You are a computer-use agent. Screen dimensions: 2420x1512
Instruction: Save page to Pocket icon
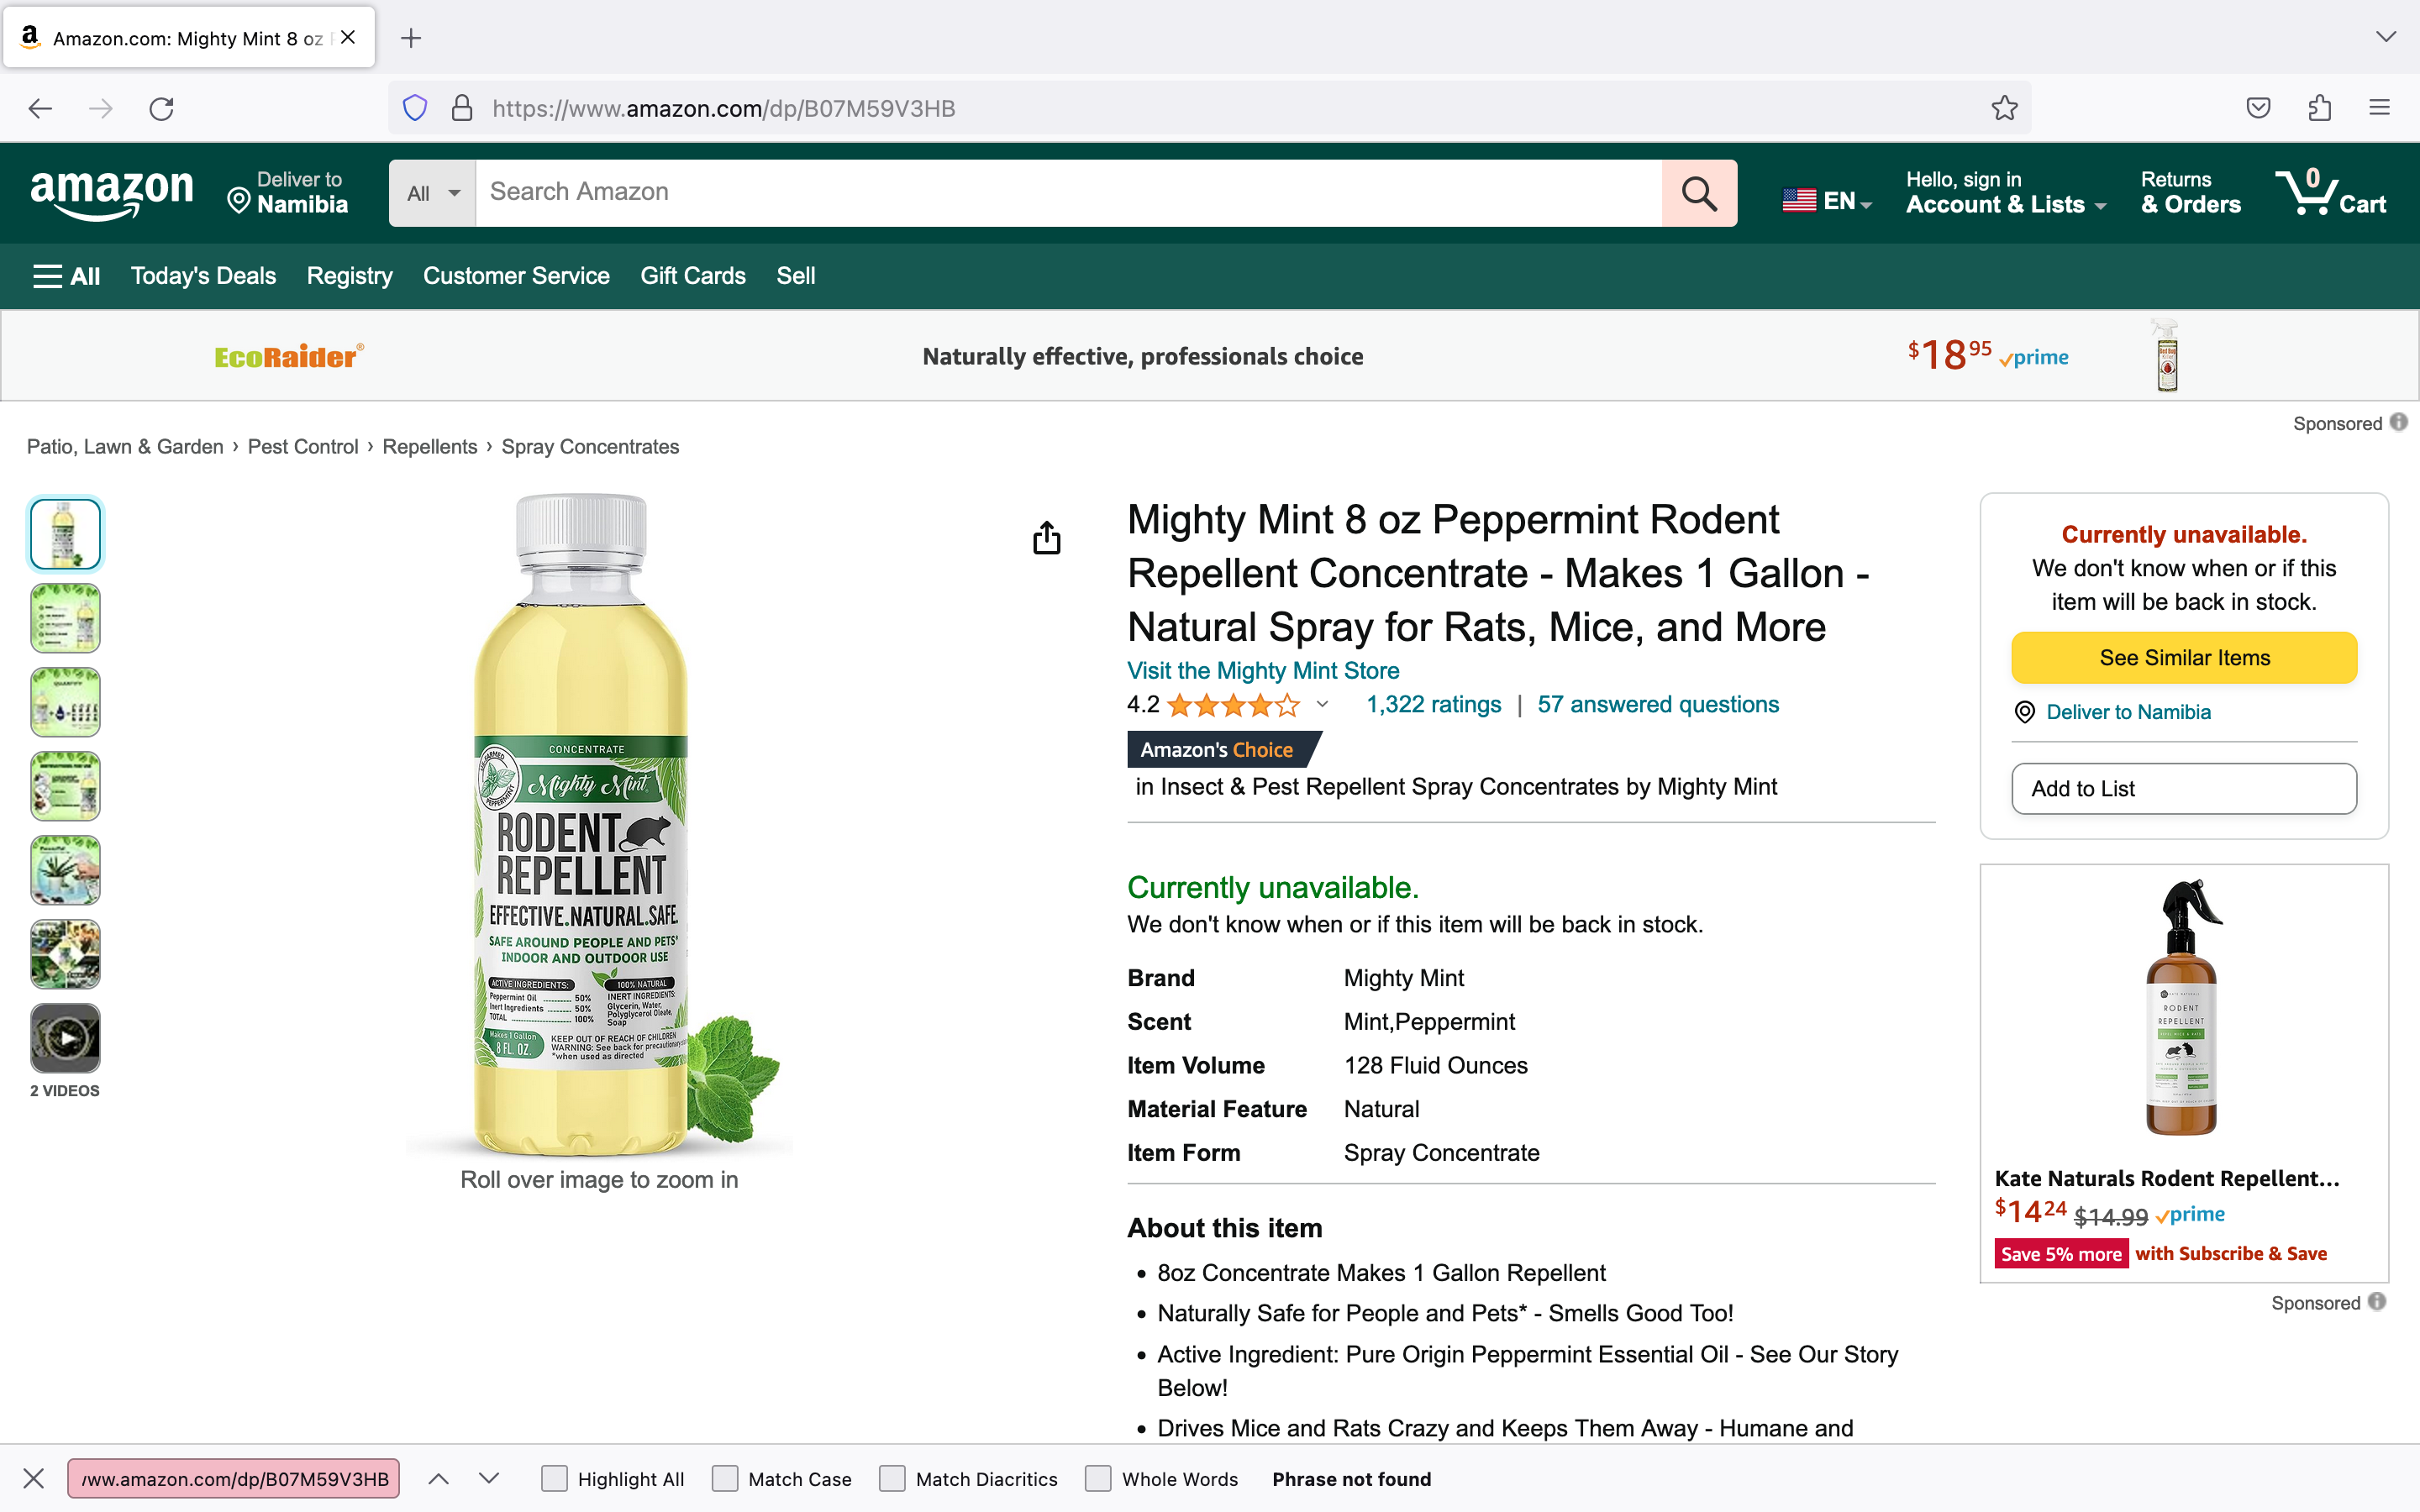click(2258, 108)
